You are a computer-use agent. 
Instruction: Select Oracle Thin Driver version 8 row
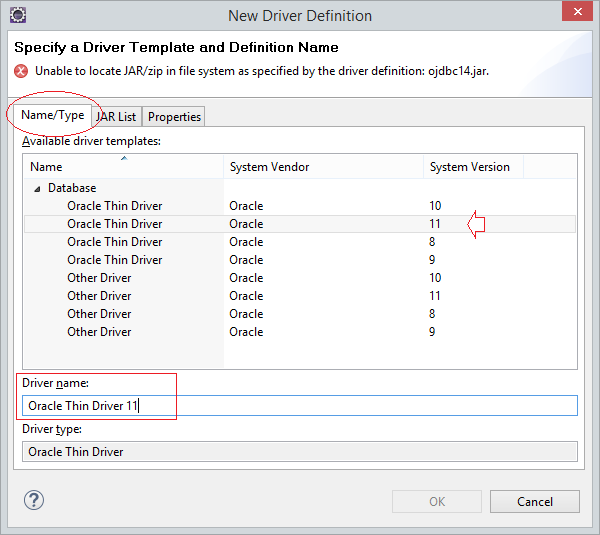coord(300,242)
